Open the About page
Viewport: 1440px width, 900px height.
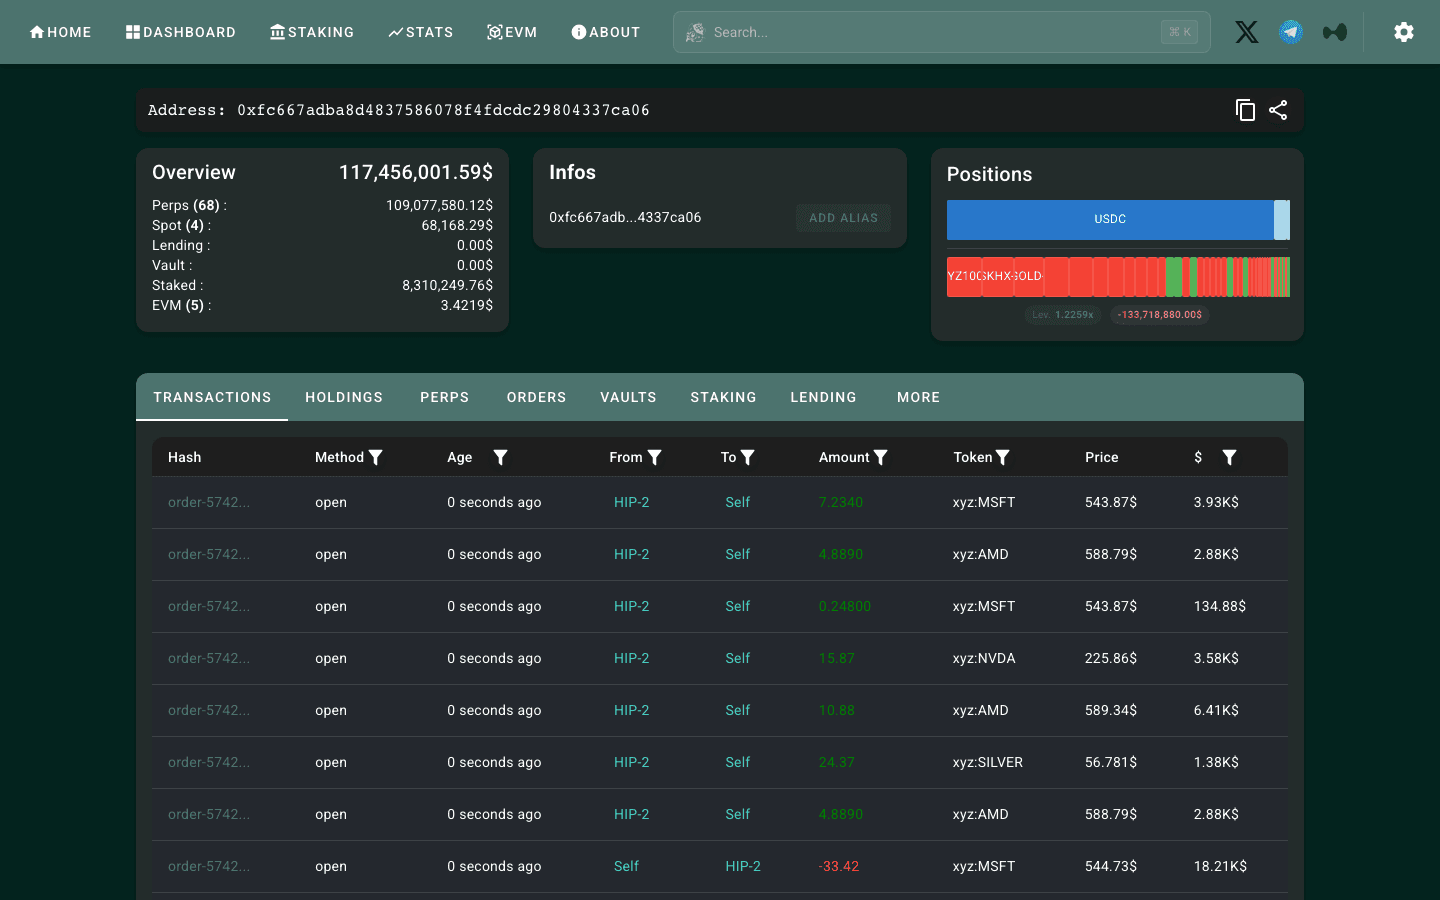606,32
